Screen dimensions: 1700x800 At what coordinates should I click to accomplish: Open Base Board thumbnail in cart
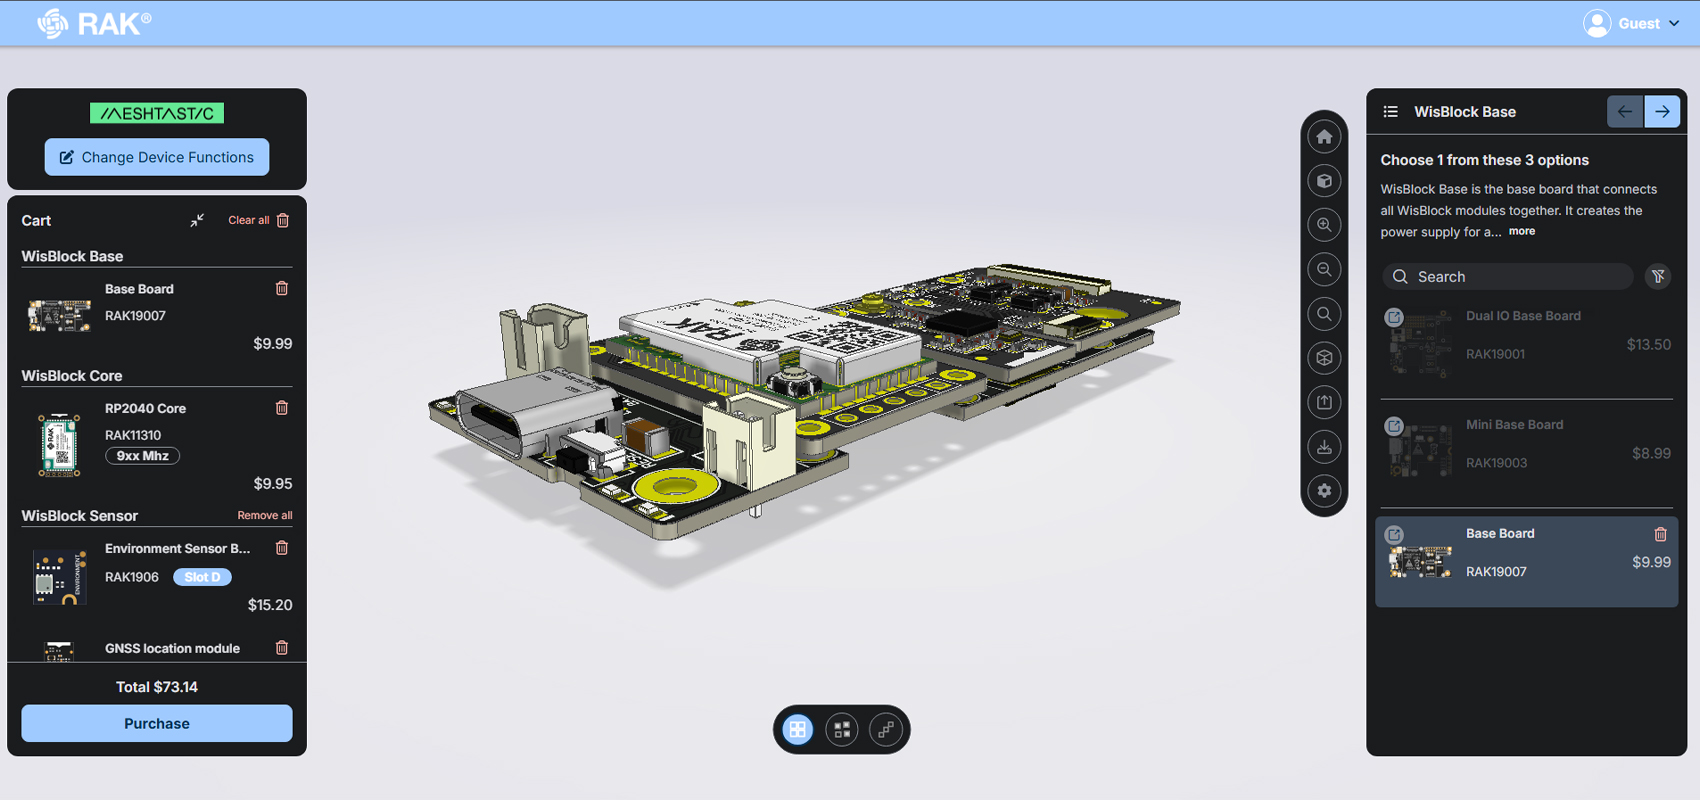coord(59,316)
